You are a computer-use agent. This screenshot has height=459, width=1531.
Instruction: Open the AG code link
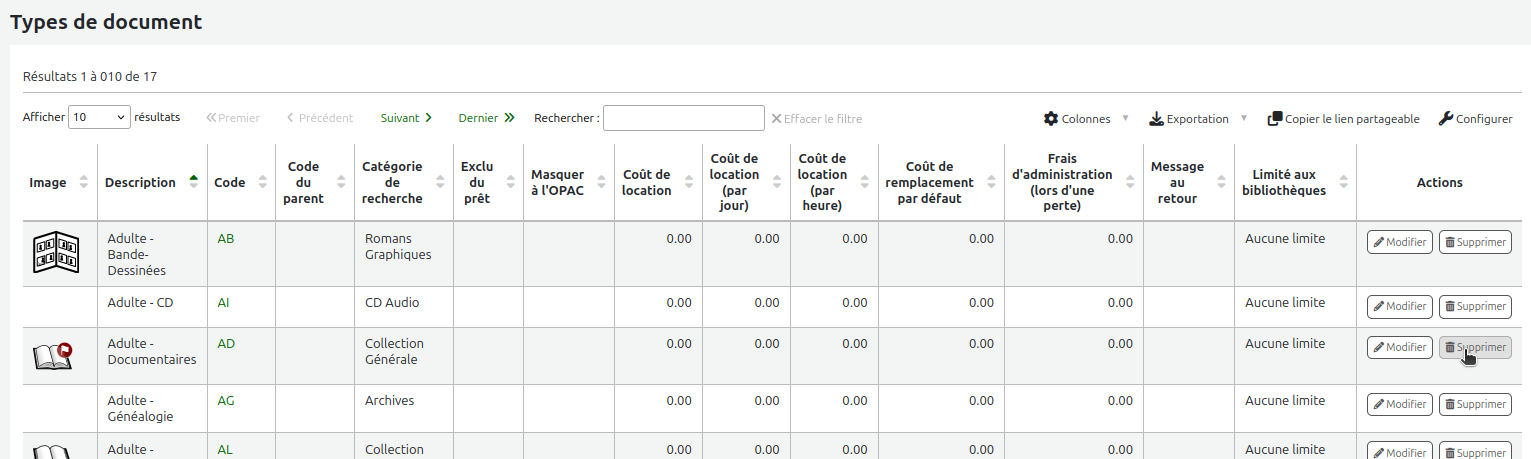click(227, 401)
